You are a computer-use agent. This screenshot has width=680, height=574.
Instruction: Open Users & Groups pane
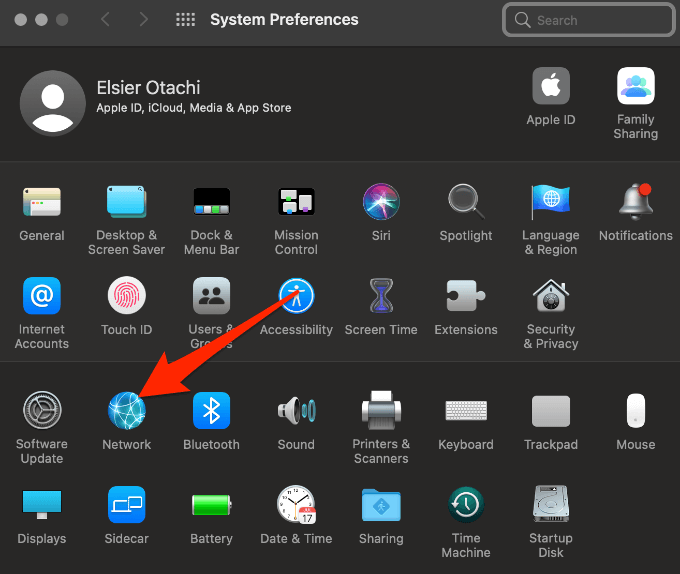(x=211, y=296)
